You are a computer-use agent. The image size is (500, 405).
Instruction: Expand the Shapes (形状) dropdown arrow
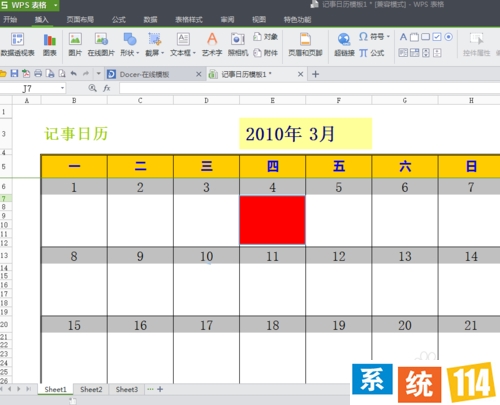point(137,53)
